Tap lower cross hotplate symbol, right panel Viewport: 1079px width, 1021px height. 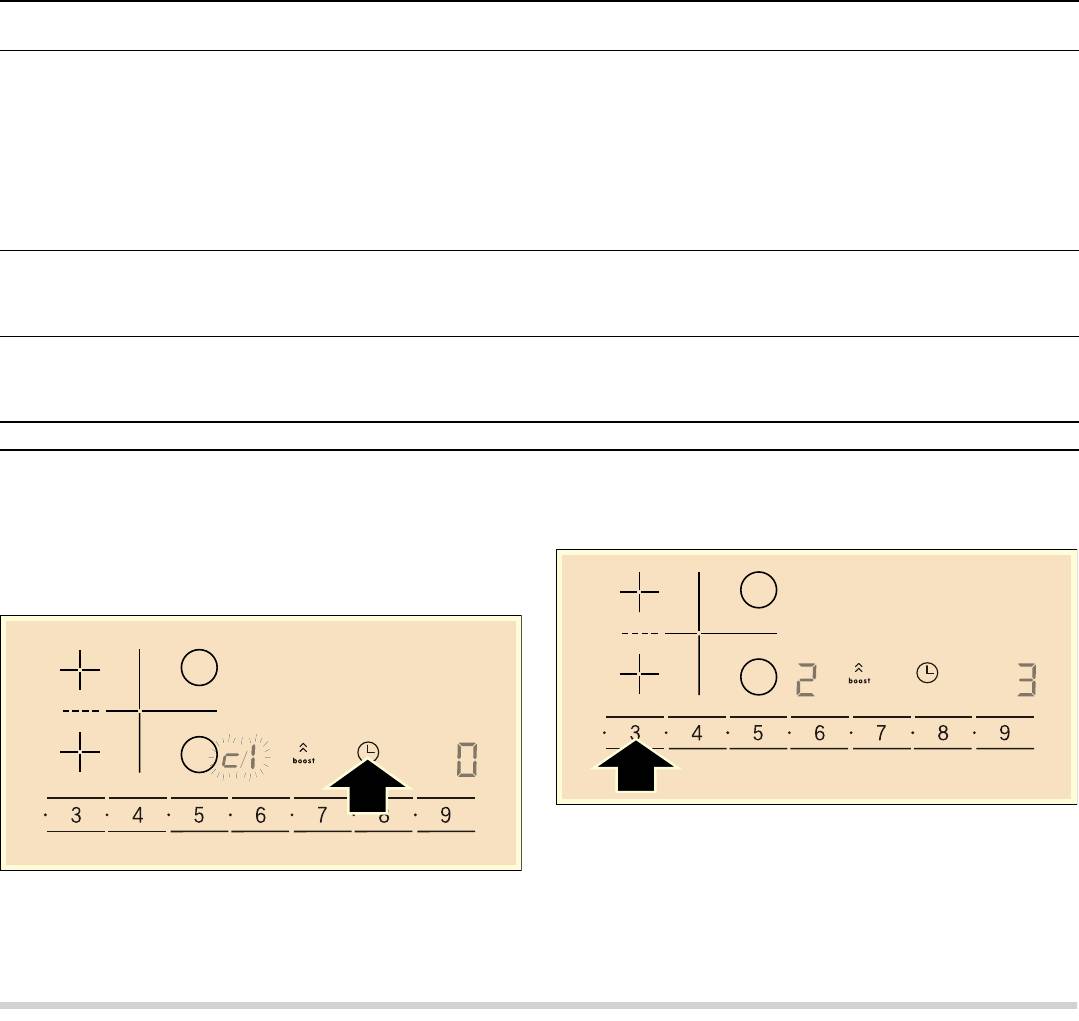tap(639, 676)
